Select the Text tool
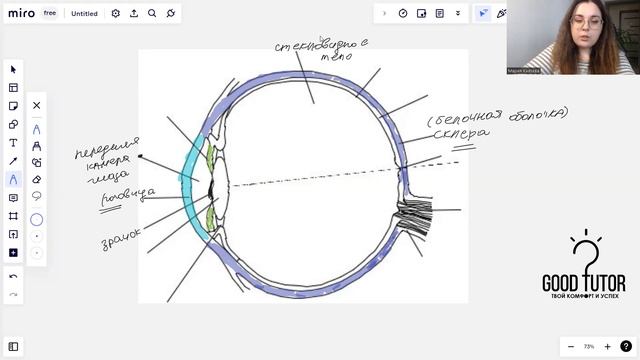The height and width of the screenshot is (360, 640). coord(13,143)
